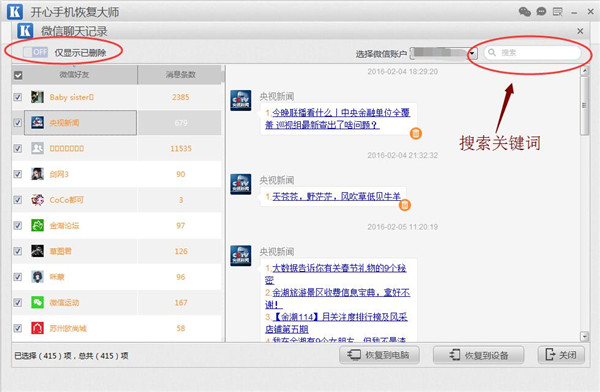The width and height of the screenshot is (600, 392).
Task: Click the orange deleted badge on first message
Action: [x=416, y=133]
